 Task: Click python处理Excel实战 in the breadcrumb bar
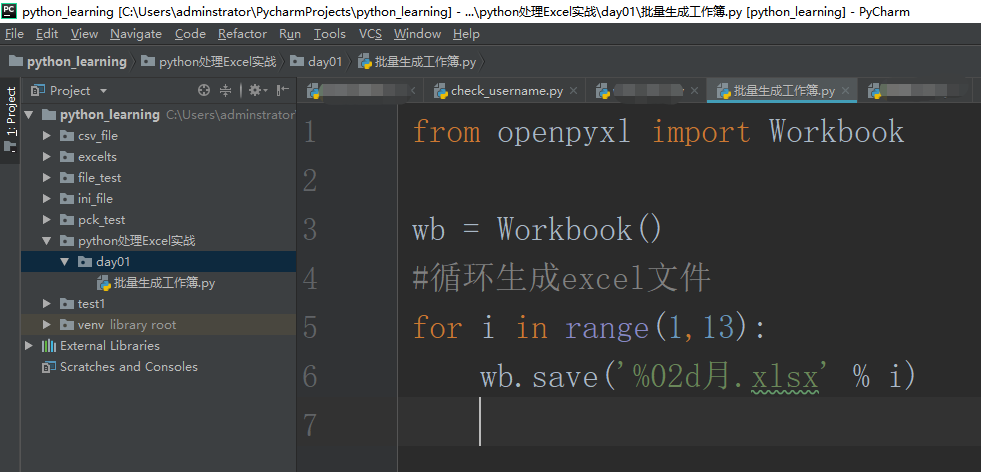(x=217, y=61)
